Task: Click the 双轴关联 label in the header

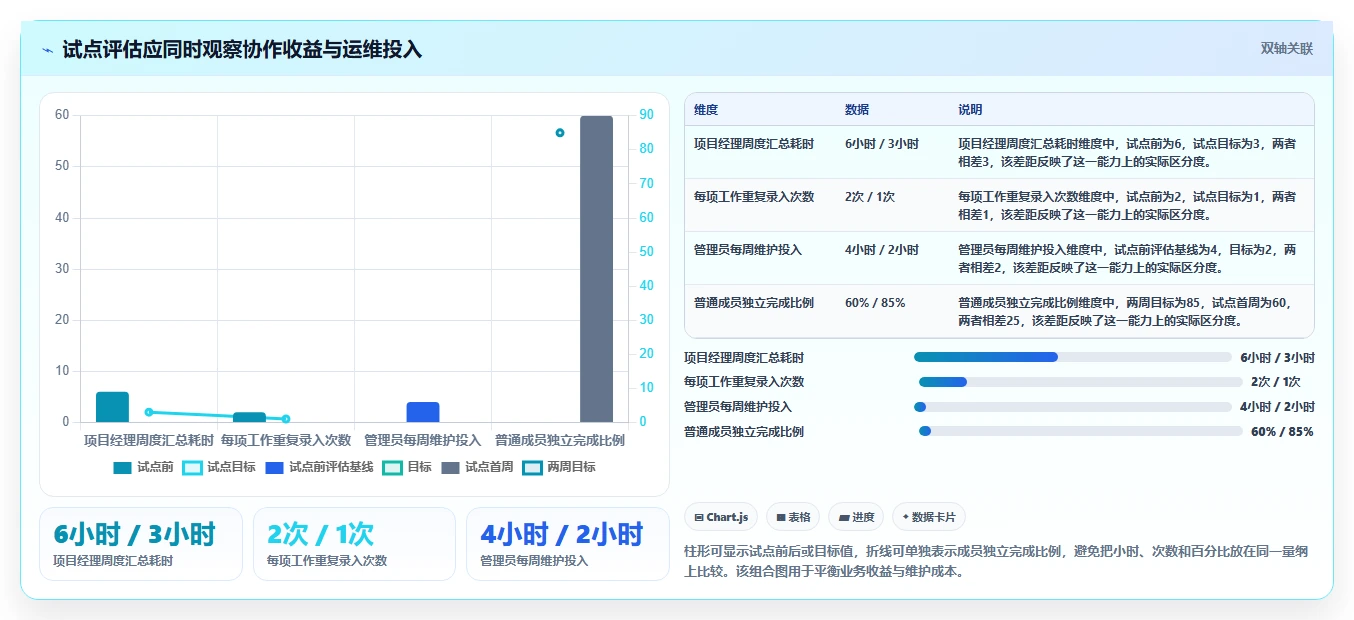Action: (x=1286, y=49)
